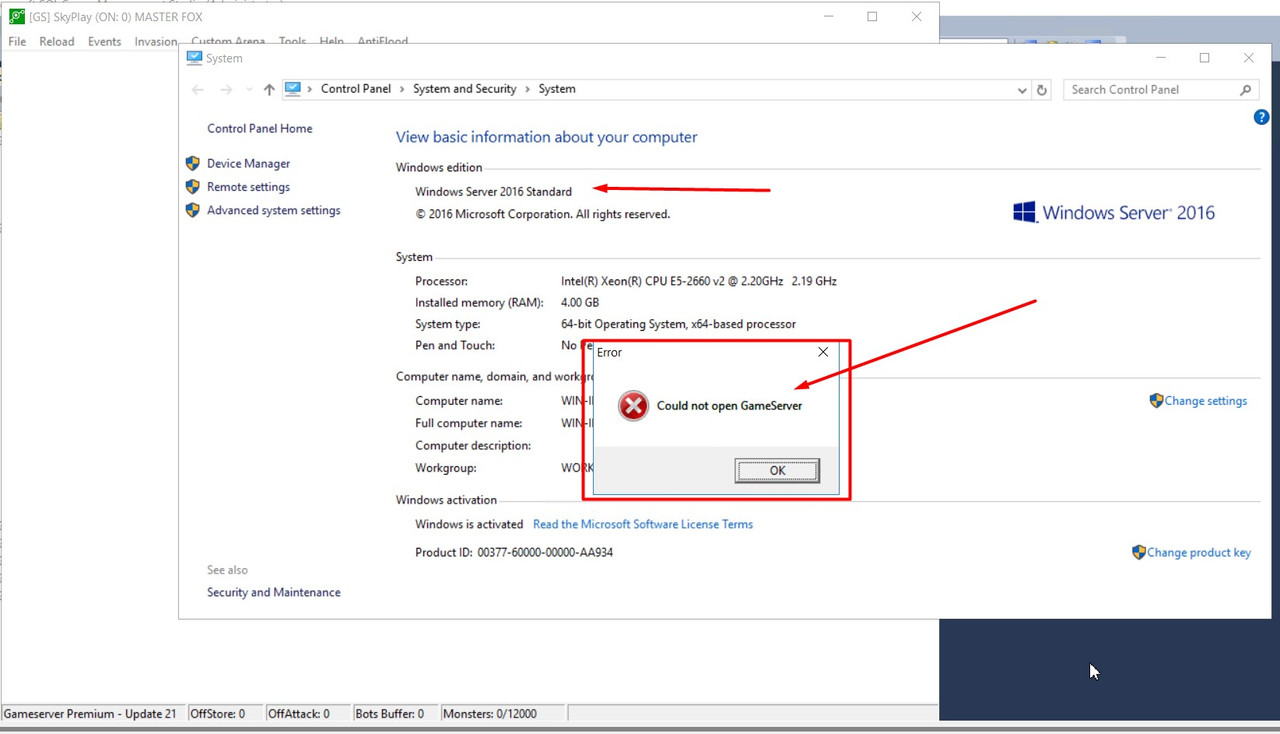This screenshot has width=1280, height=734.
Task: Refresh the System page
Action: tap(1042, 90)
